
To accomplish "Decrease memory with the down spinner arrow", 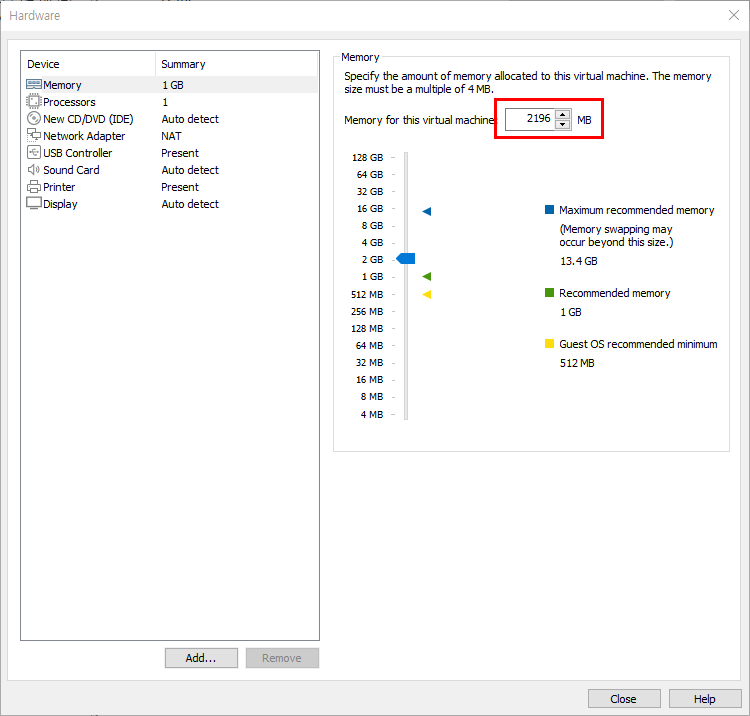I will tap(562, 124).
